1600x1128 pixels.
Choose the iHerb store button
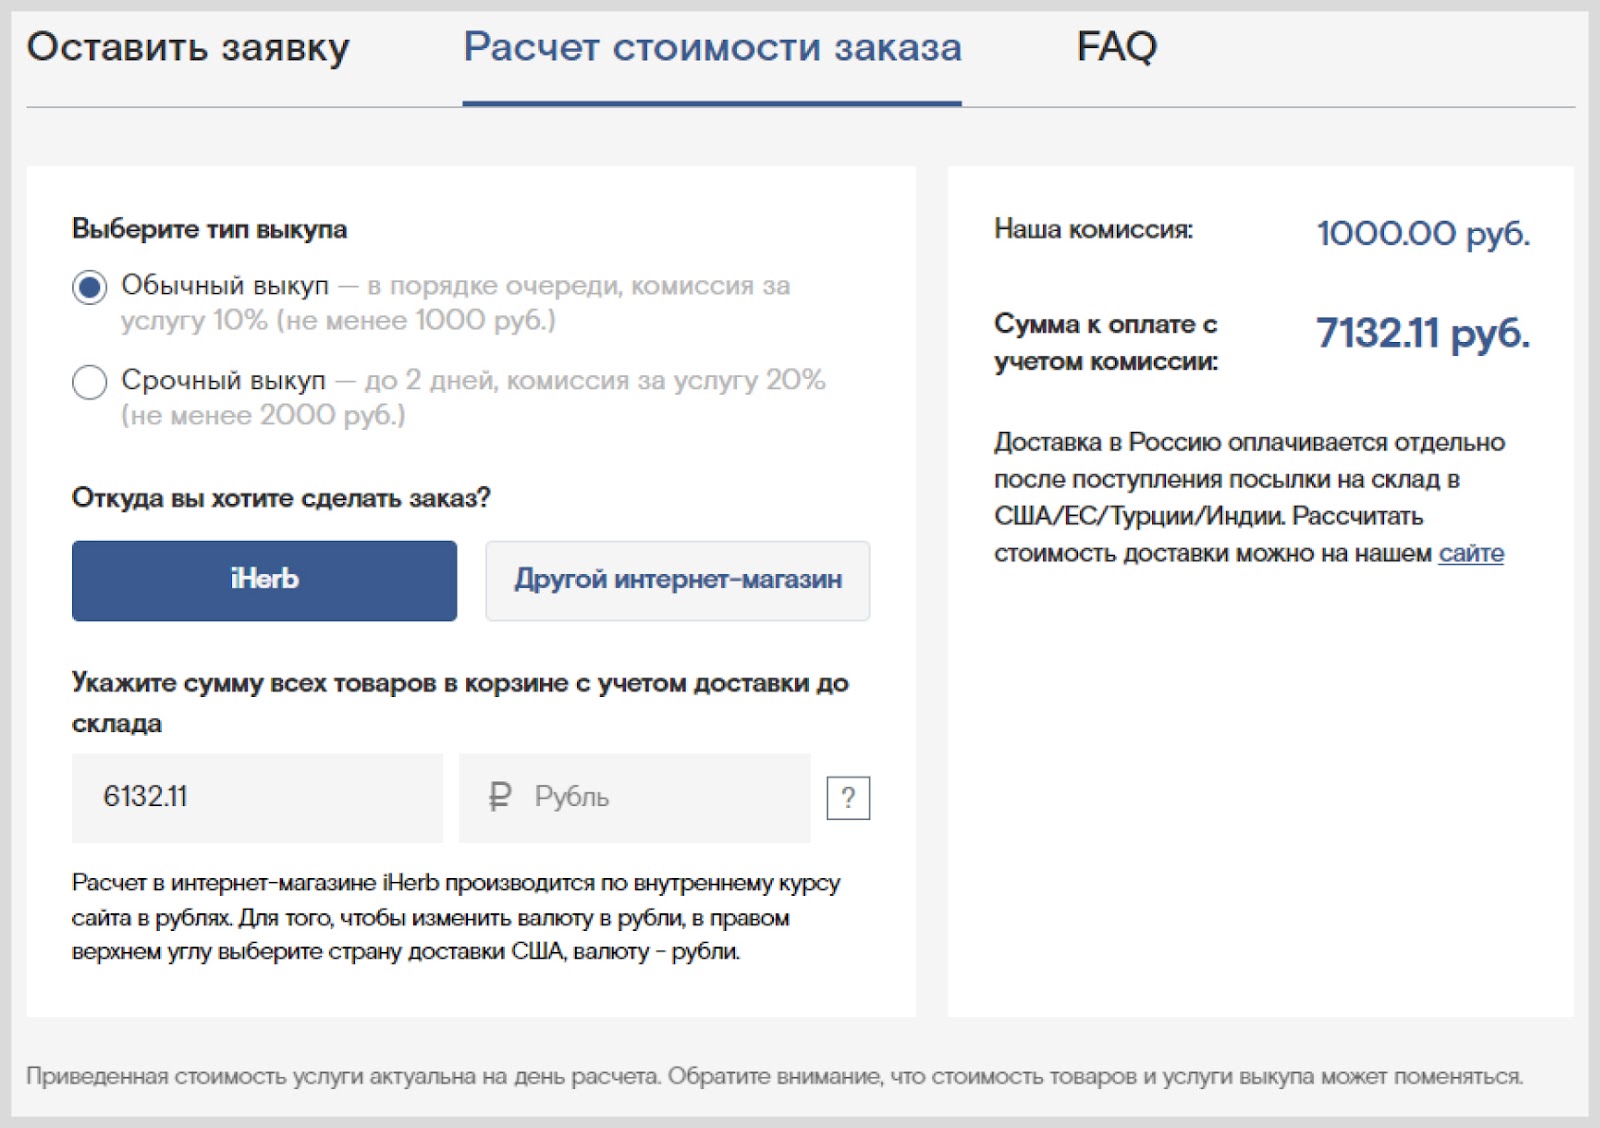264,580
